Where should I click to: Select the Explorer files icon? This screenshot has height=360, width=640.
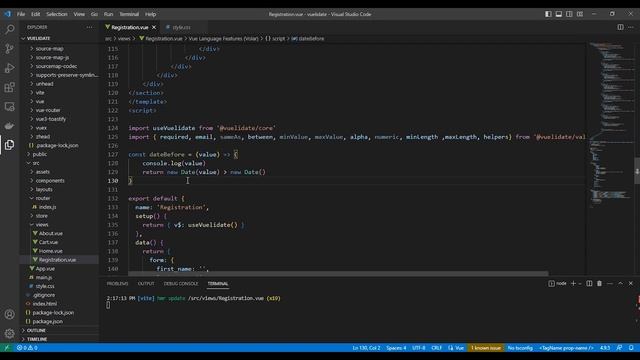click(9, 145)
